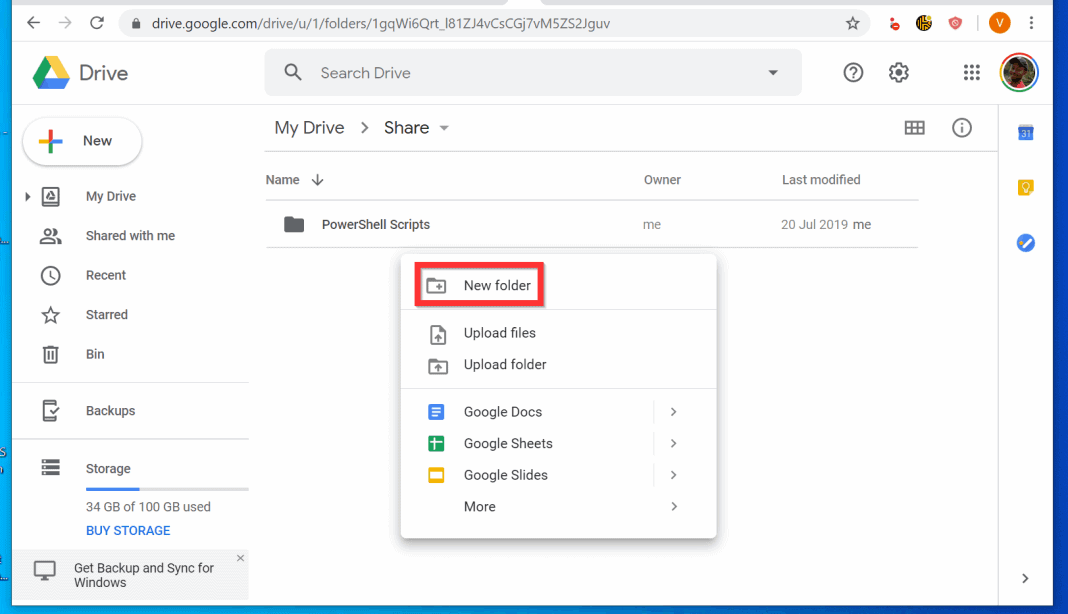Expand the My Drive tree arrow
1068x614 pixels.
point(27,196)
